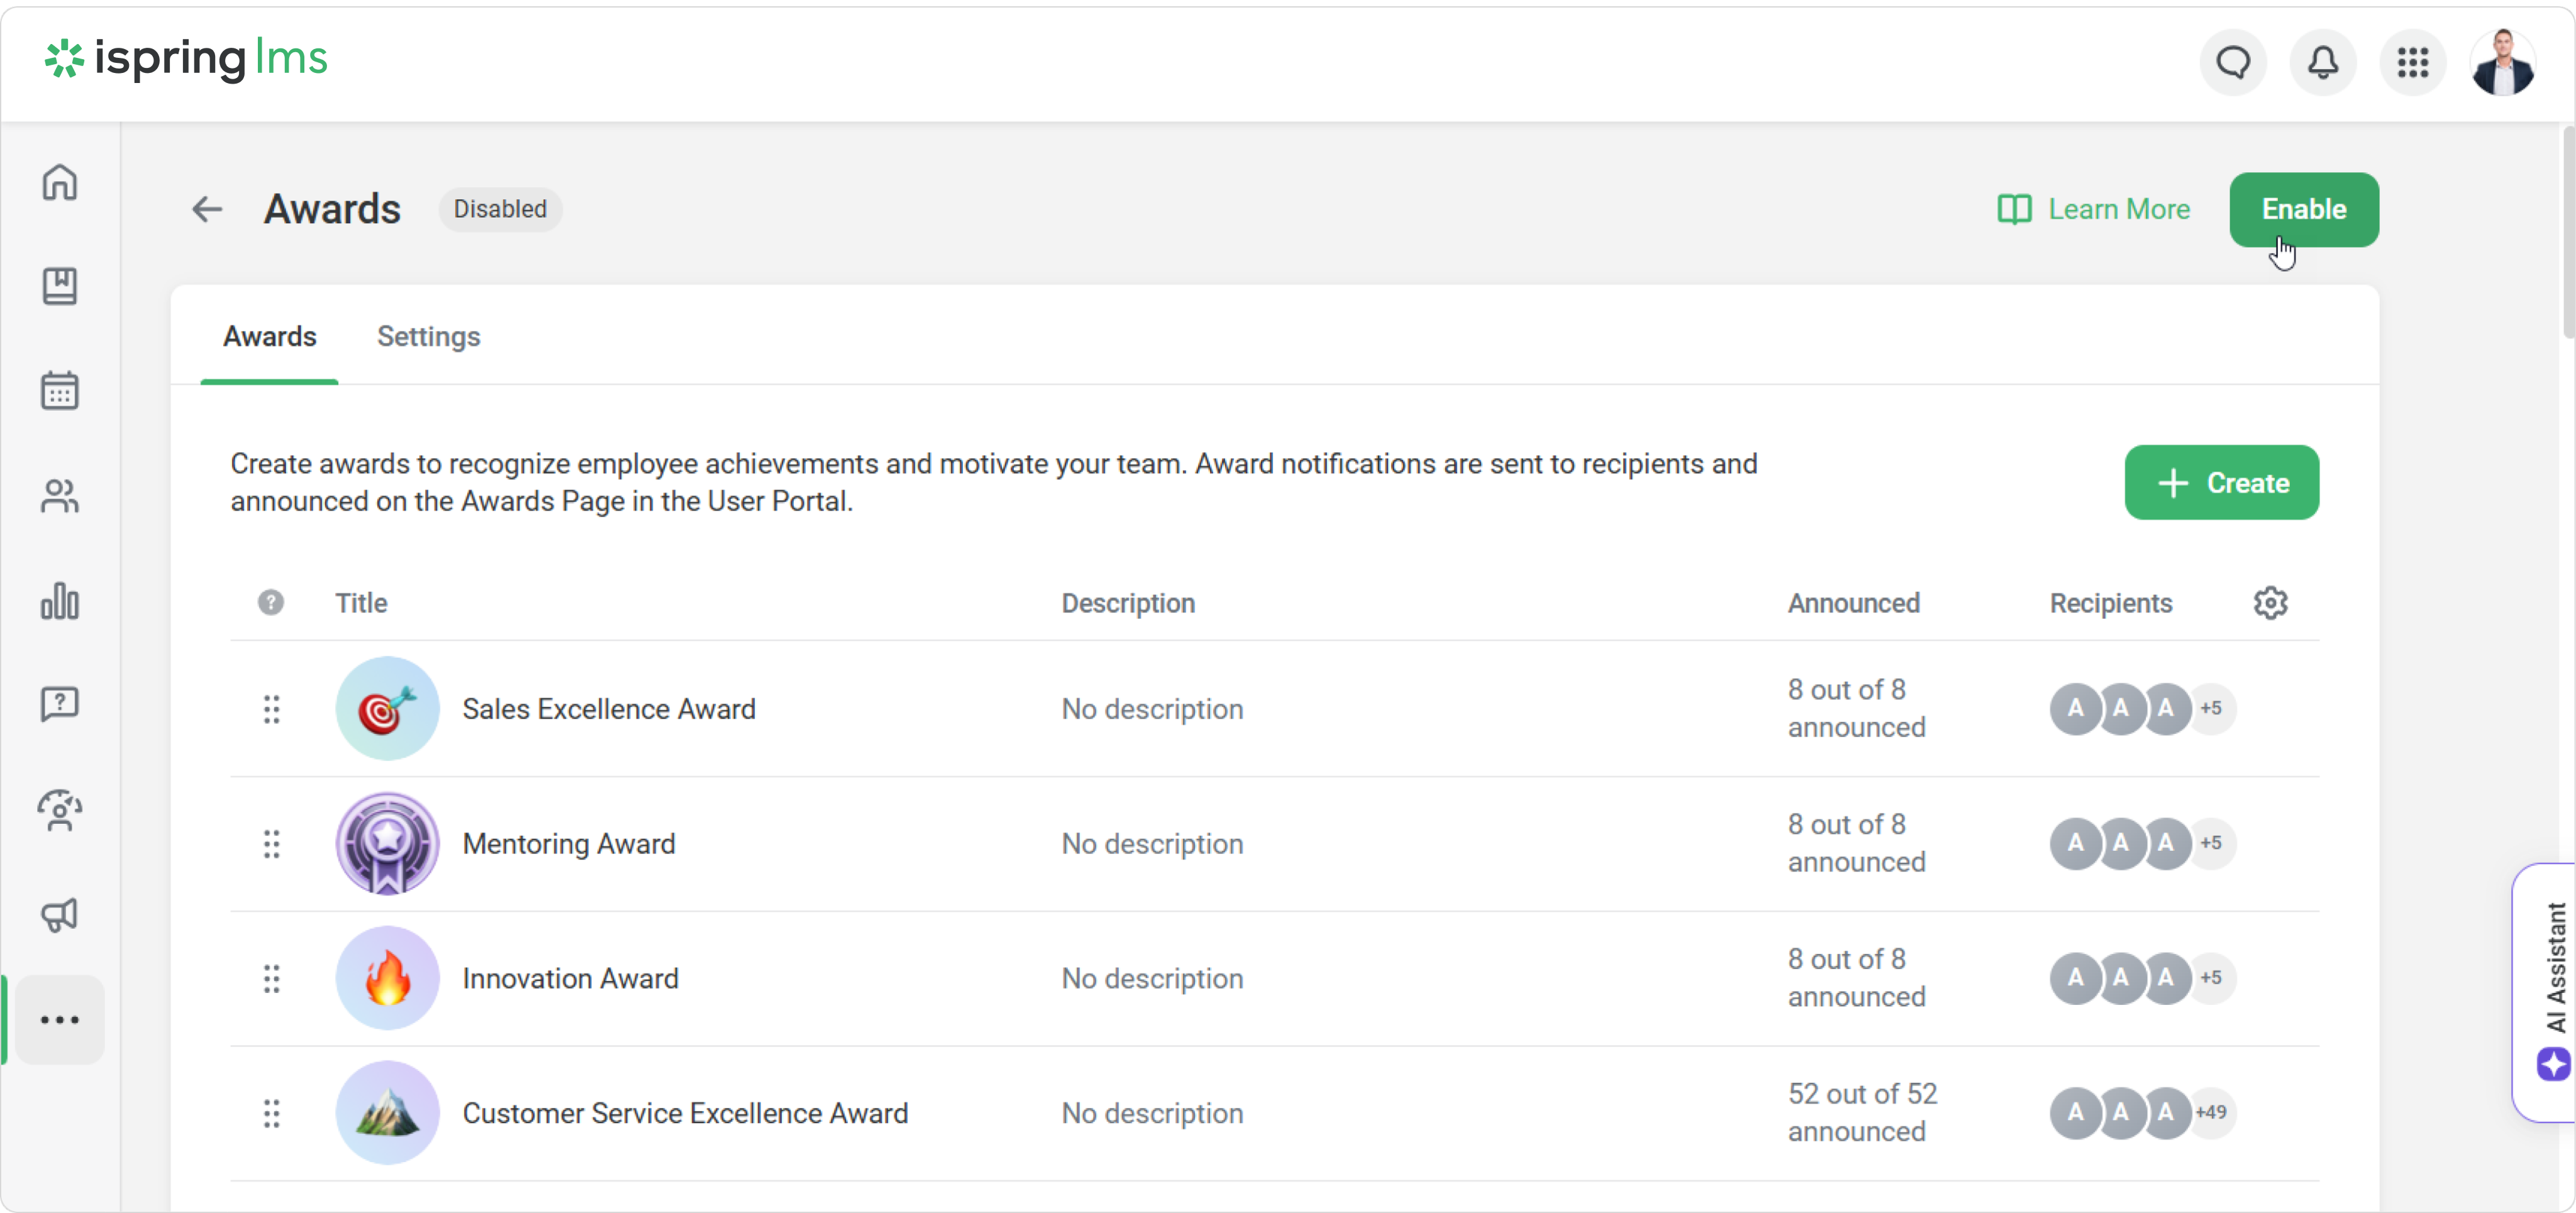Screen dimensions: 2576x1213
Task: Go back with the left arrow
Action: 207,210
